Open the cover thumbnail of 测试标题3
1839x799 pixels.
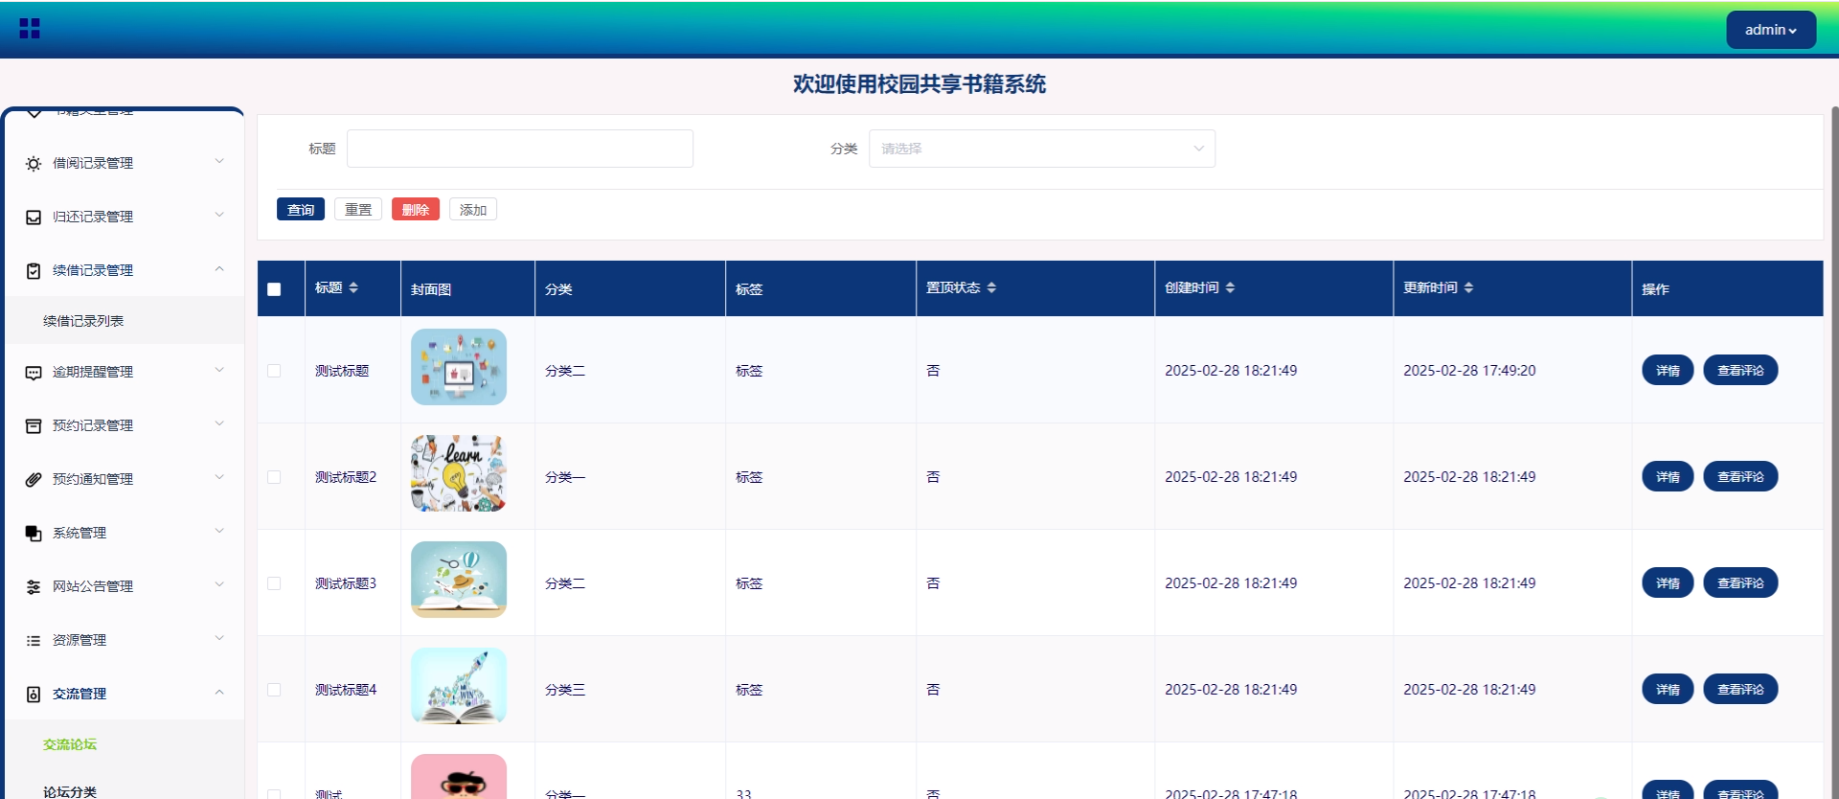coord(459,580)
